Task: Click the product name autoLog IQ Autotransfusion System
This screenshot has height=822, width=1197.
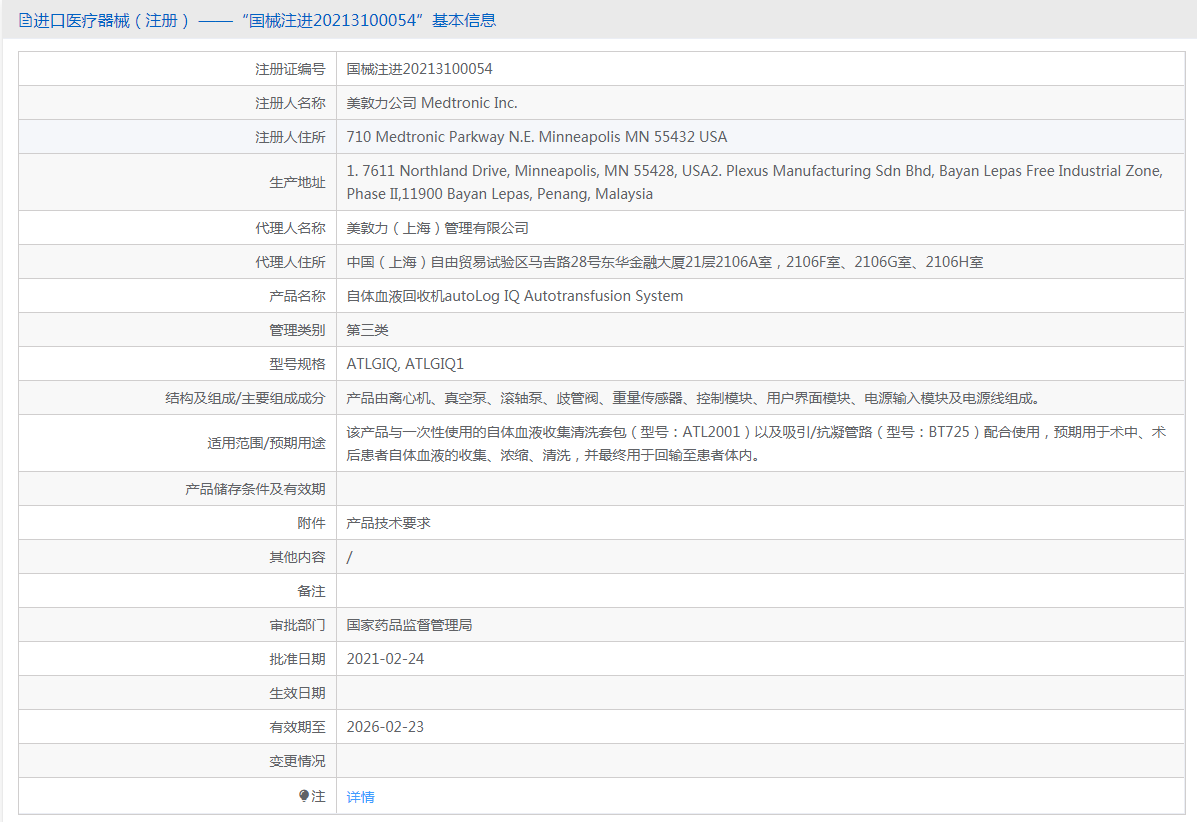Action: 514,296
